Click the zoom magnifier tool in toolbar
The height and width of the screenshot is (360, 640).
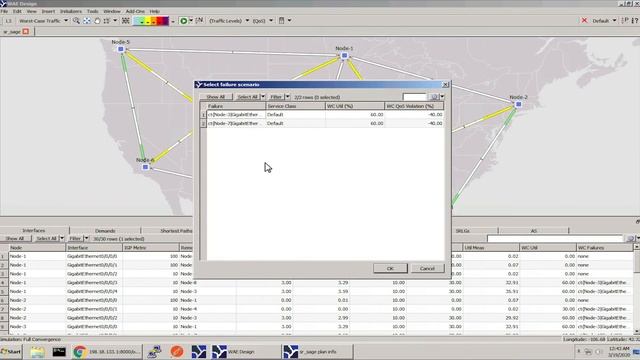point(76,20)
